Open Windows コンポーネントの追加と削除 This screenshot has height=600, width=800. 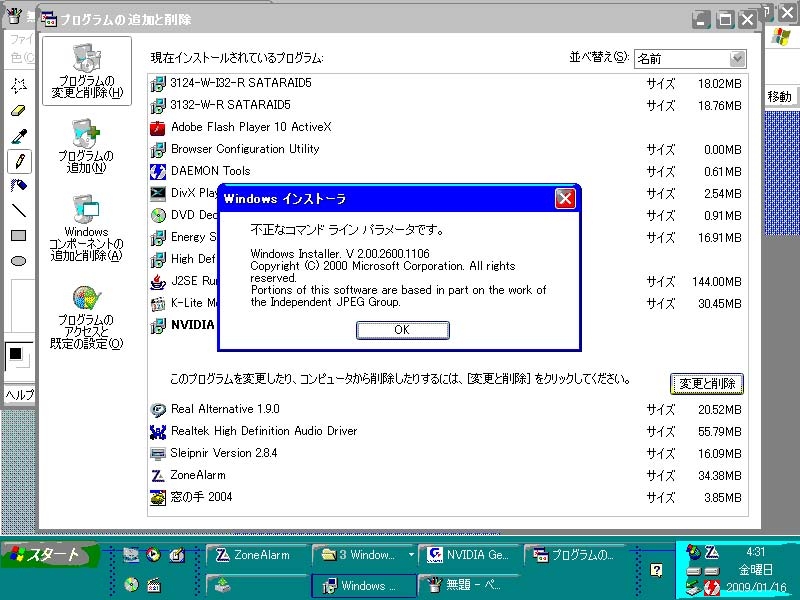86,228
